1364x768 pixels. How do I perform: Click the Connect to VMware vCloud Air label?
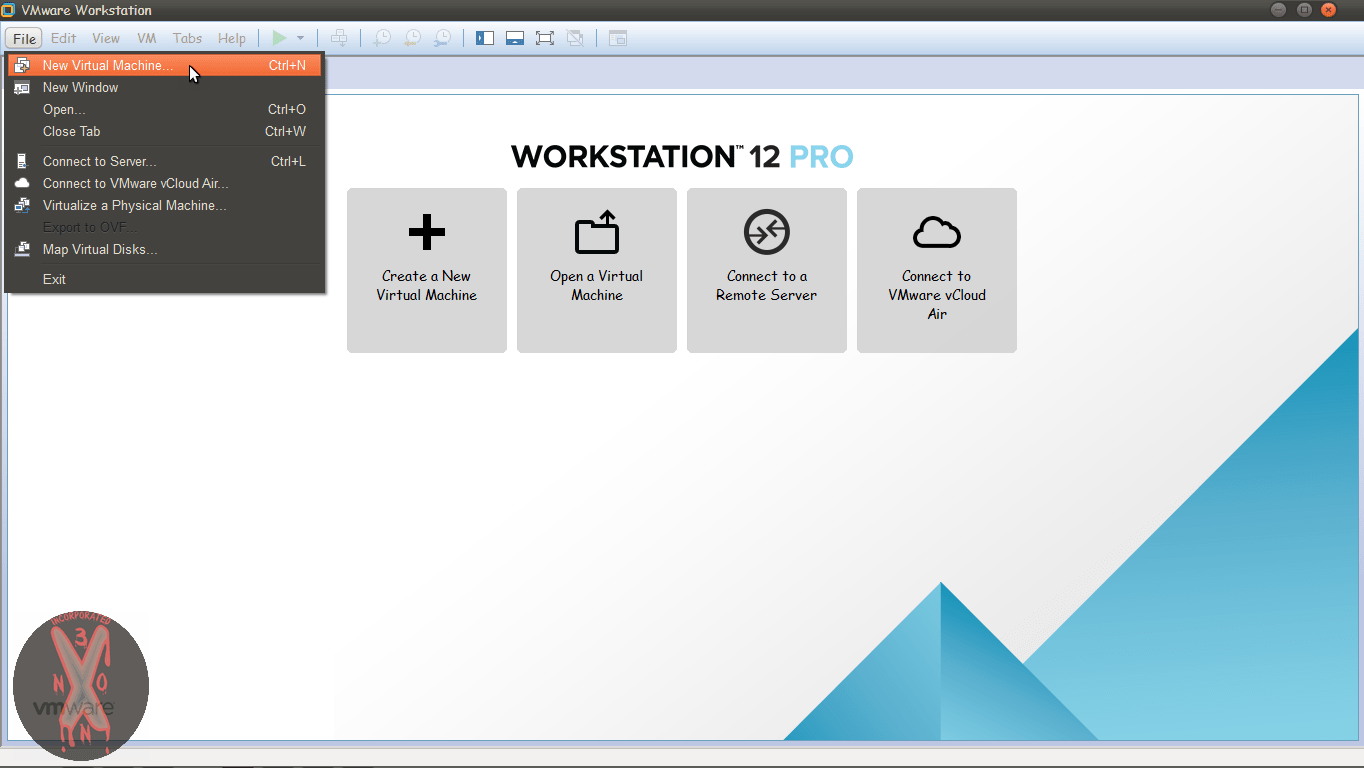(937, 295)
